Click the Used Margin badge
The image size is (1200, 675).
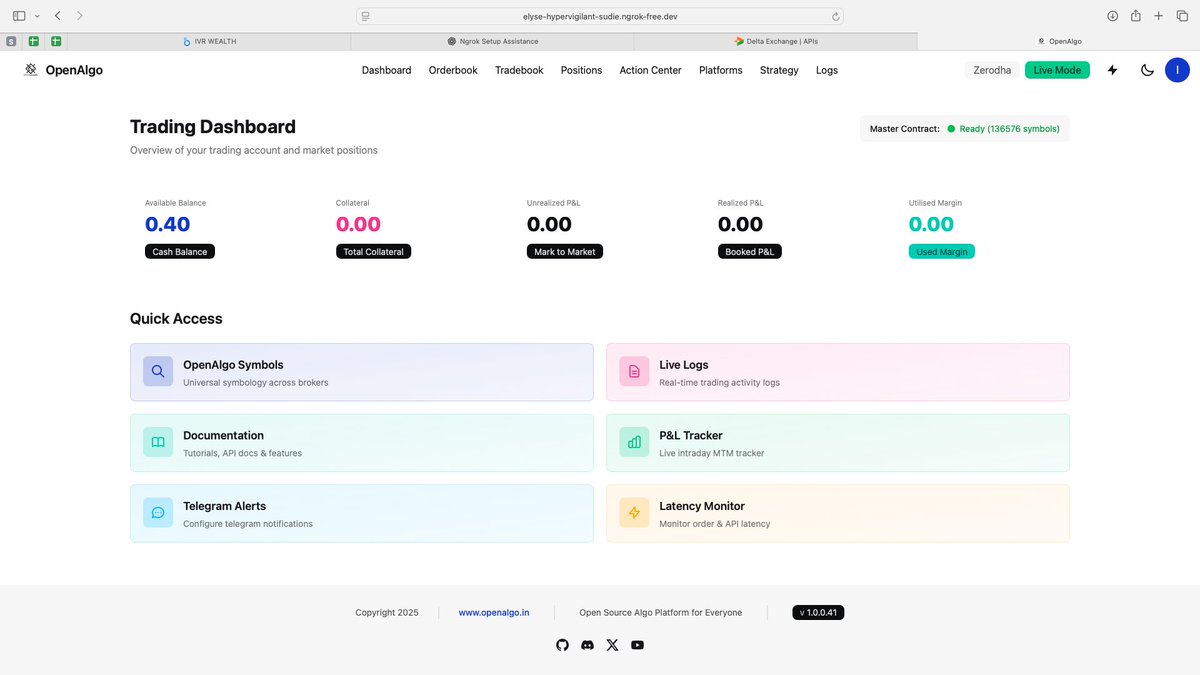point(942,252)
